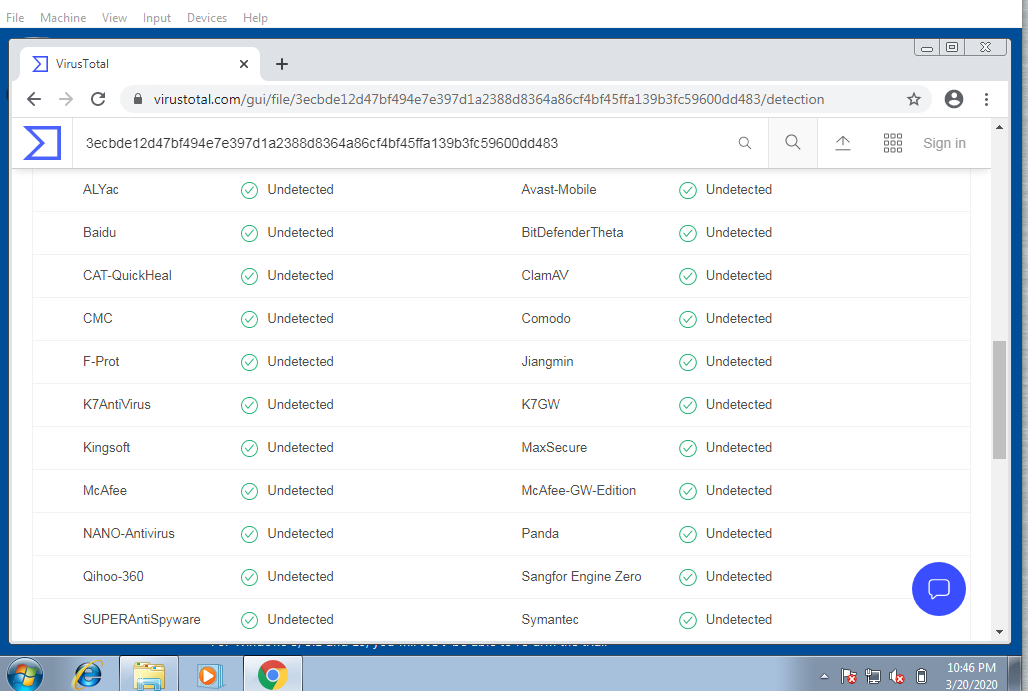Image resolution: width=1028 pixels, height=691 pixels.
Task: Open the search panel magnifier icon
Action: click(793, 142)
